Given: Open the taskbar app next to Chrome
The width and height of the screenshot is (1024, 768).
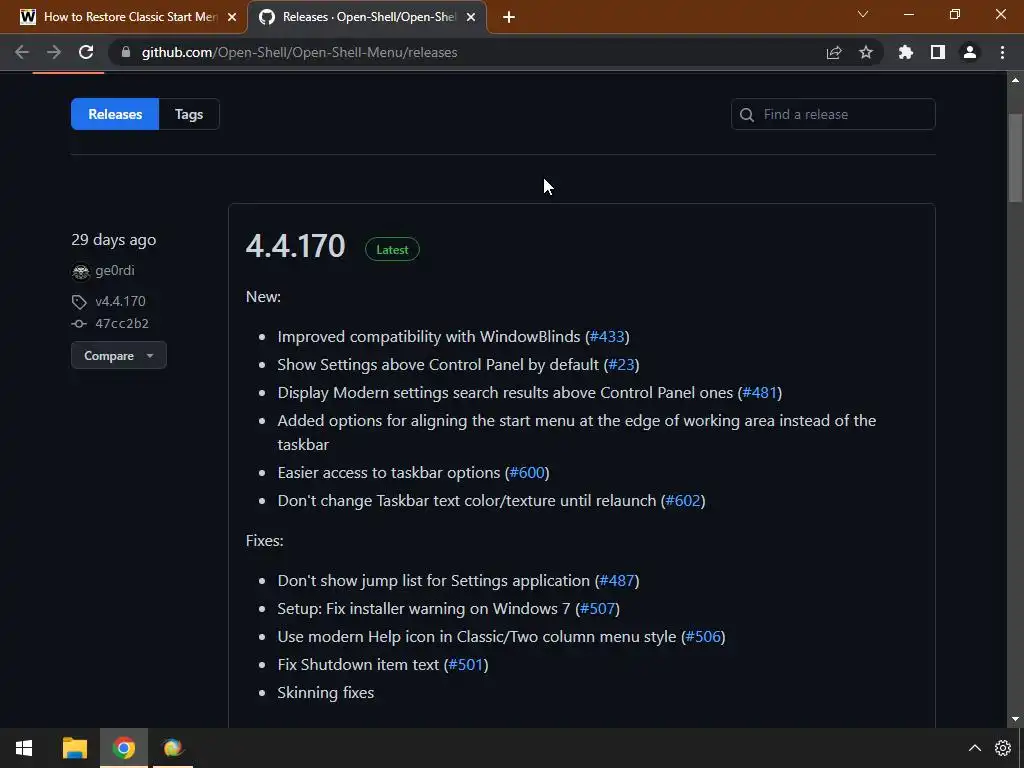Looking at the screenshot, I should pos(173,748).
